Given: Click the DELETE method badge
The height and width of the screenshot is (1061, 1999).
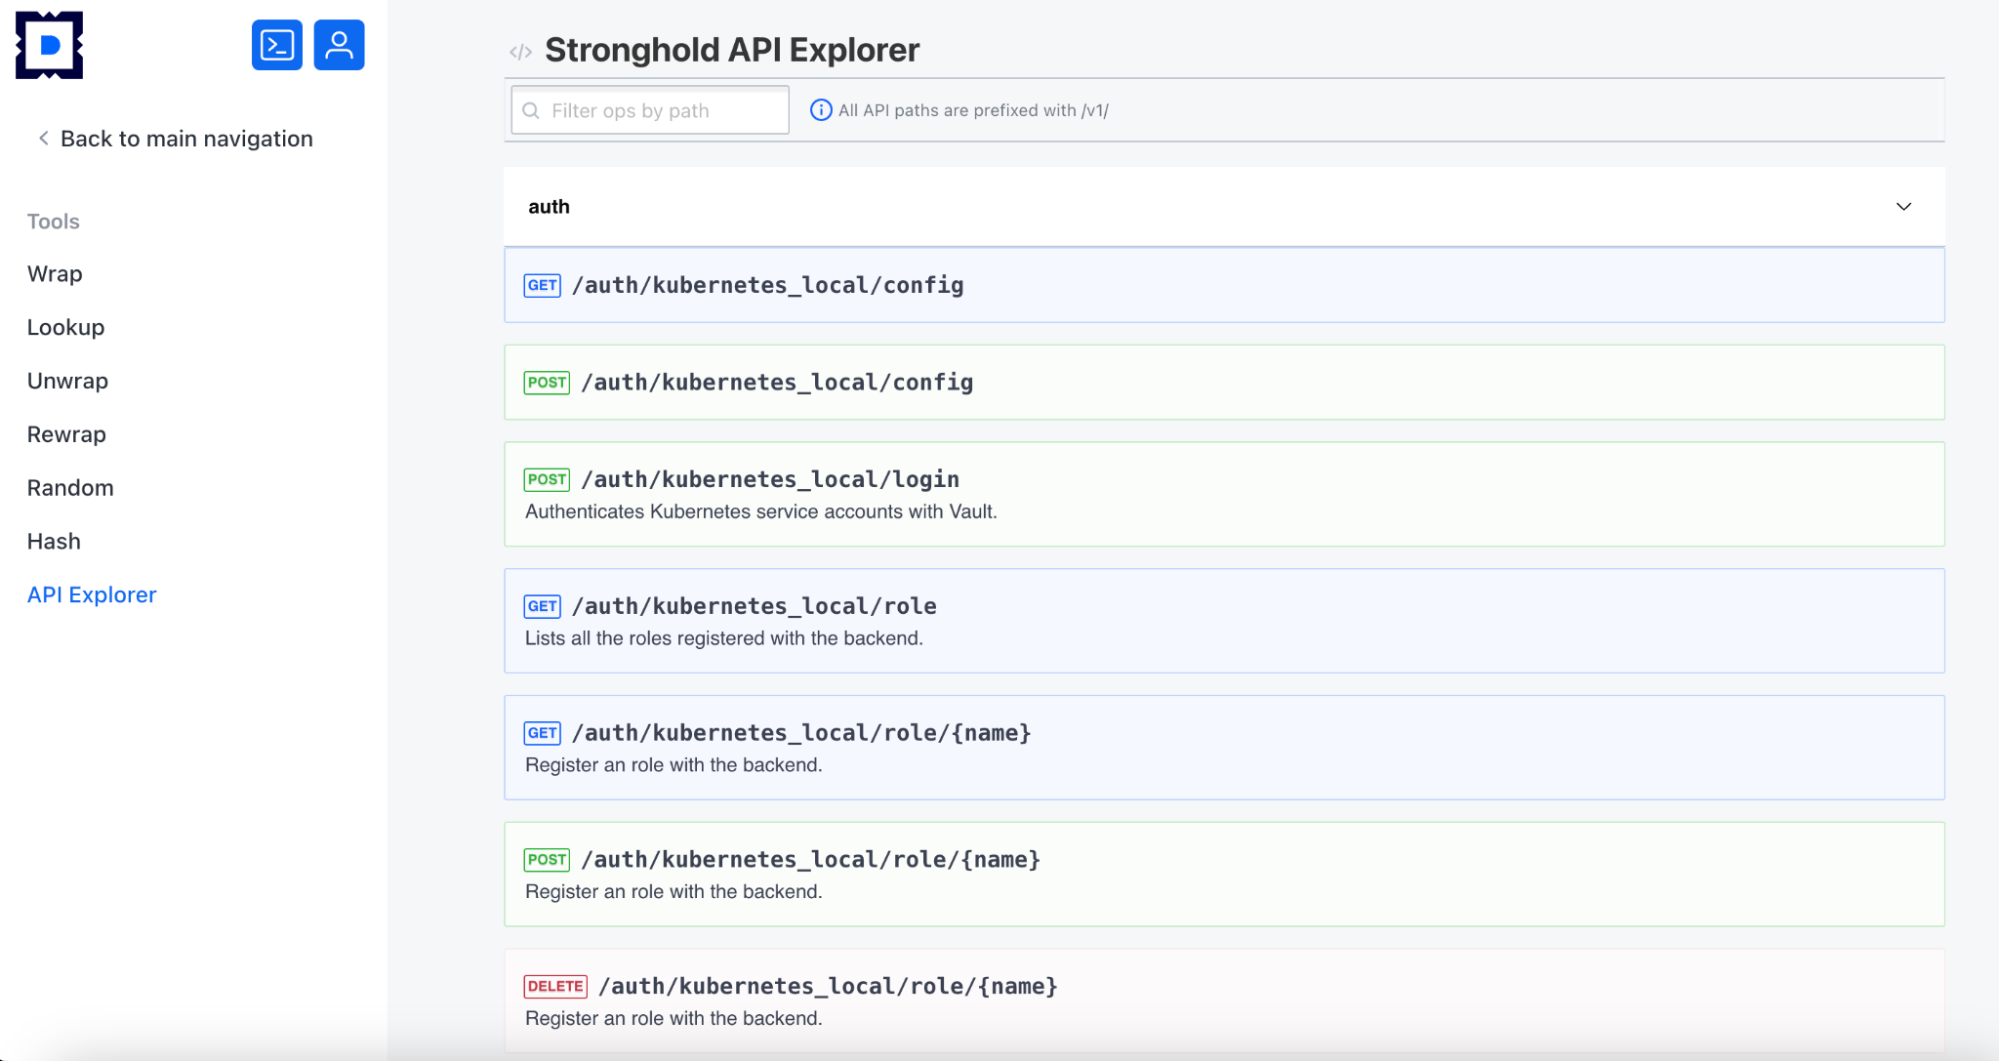Looking at the screenshot, I should click(x=555, y=986).
